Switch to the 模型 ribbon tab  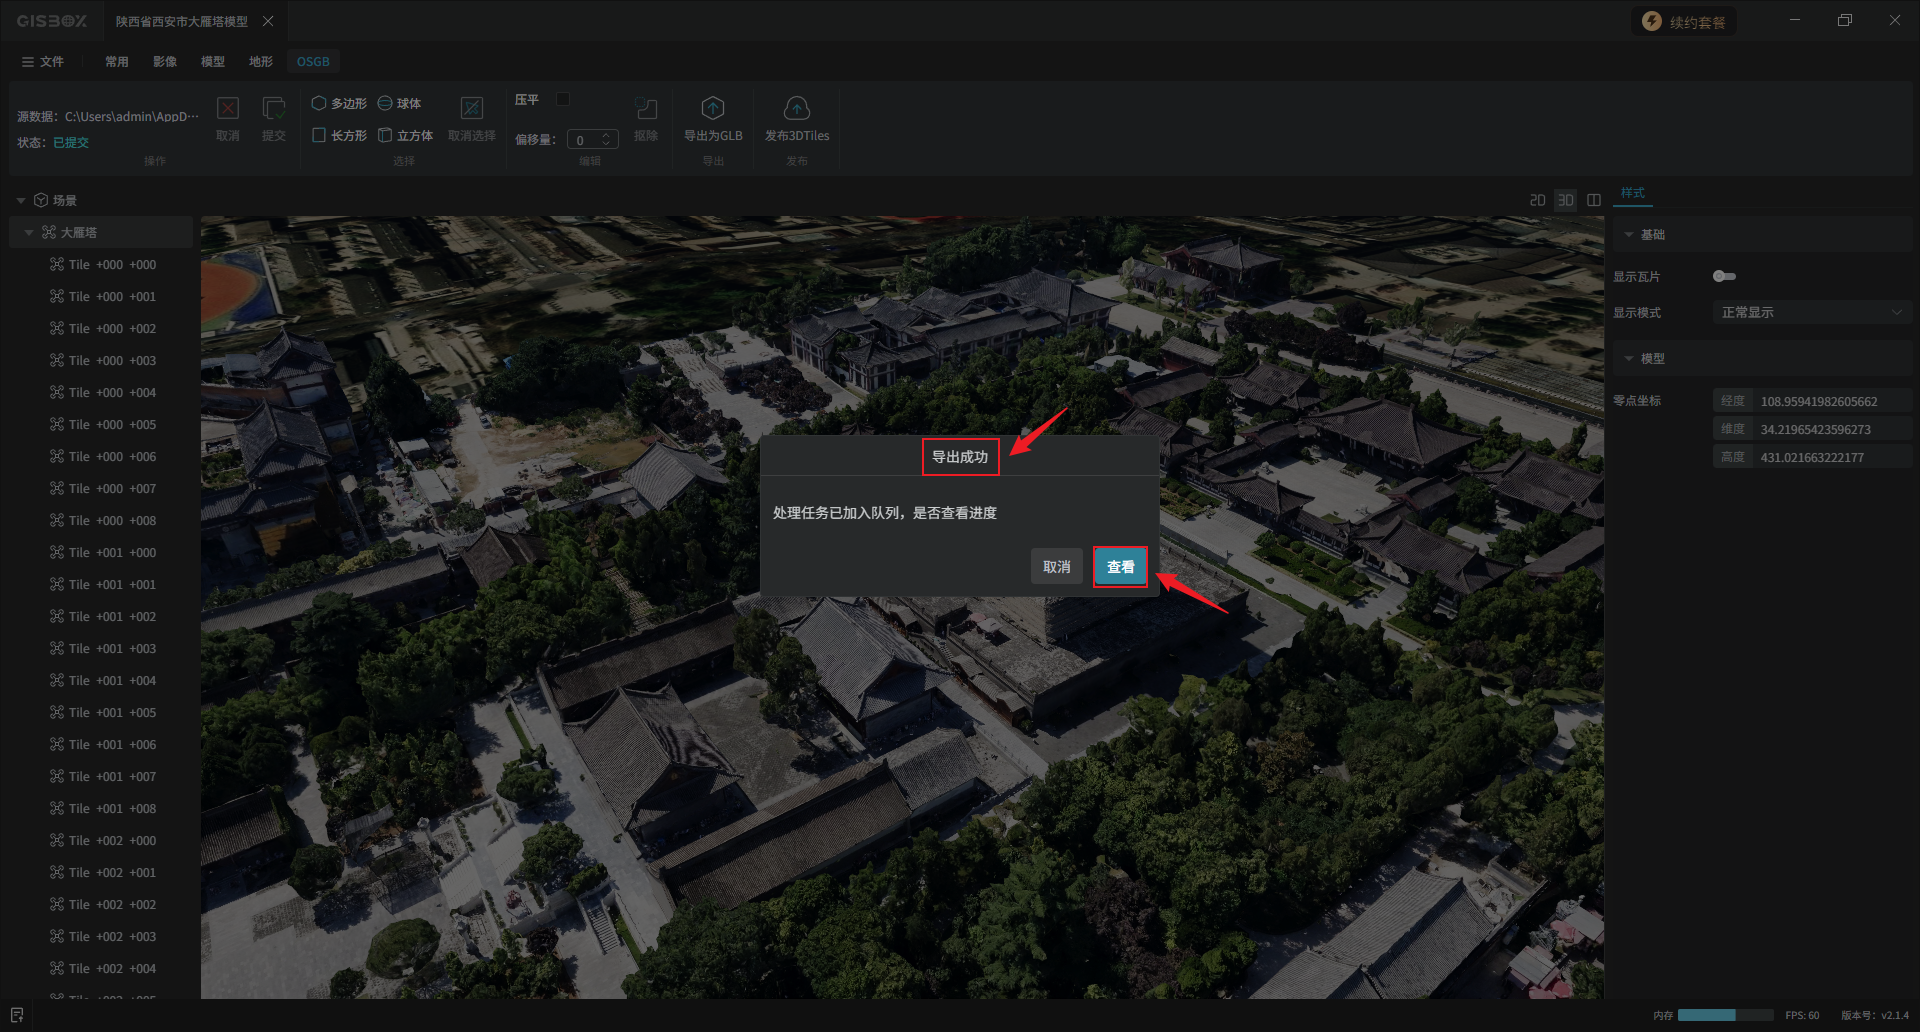click(x=212, y=62)
